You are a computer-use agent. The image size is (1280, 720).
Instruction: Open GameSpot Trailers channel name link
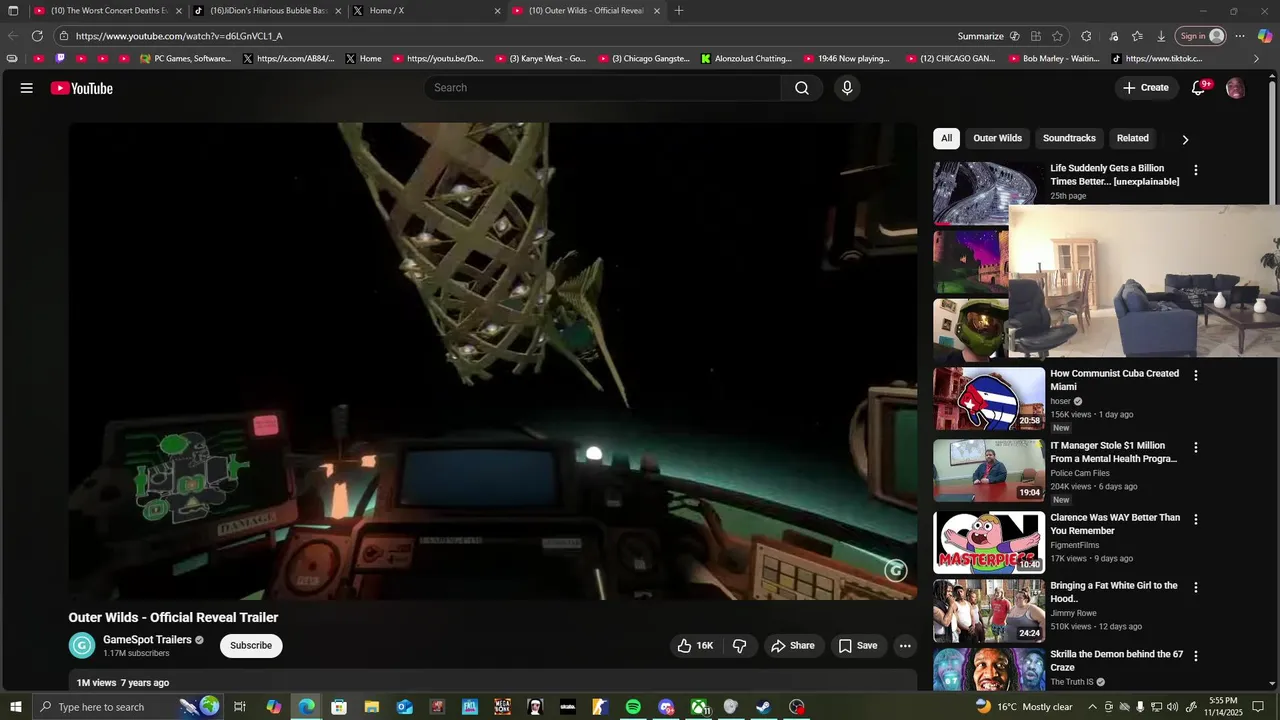(147, 640)
